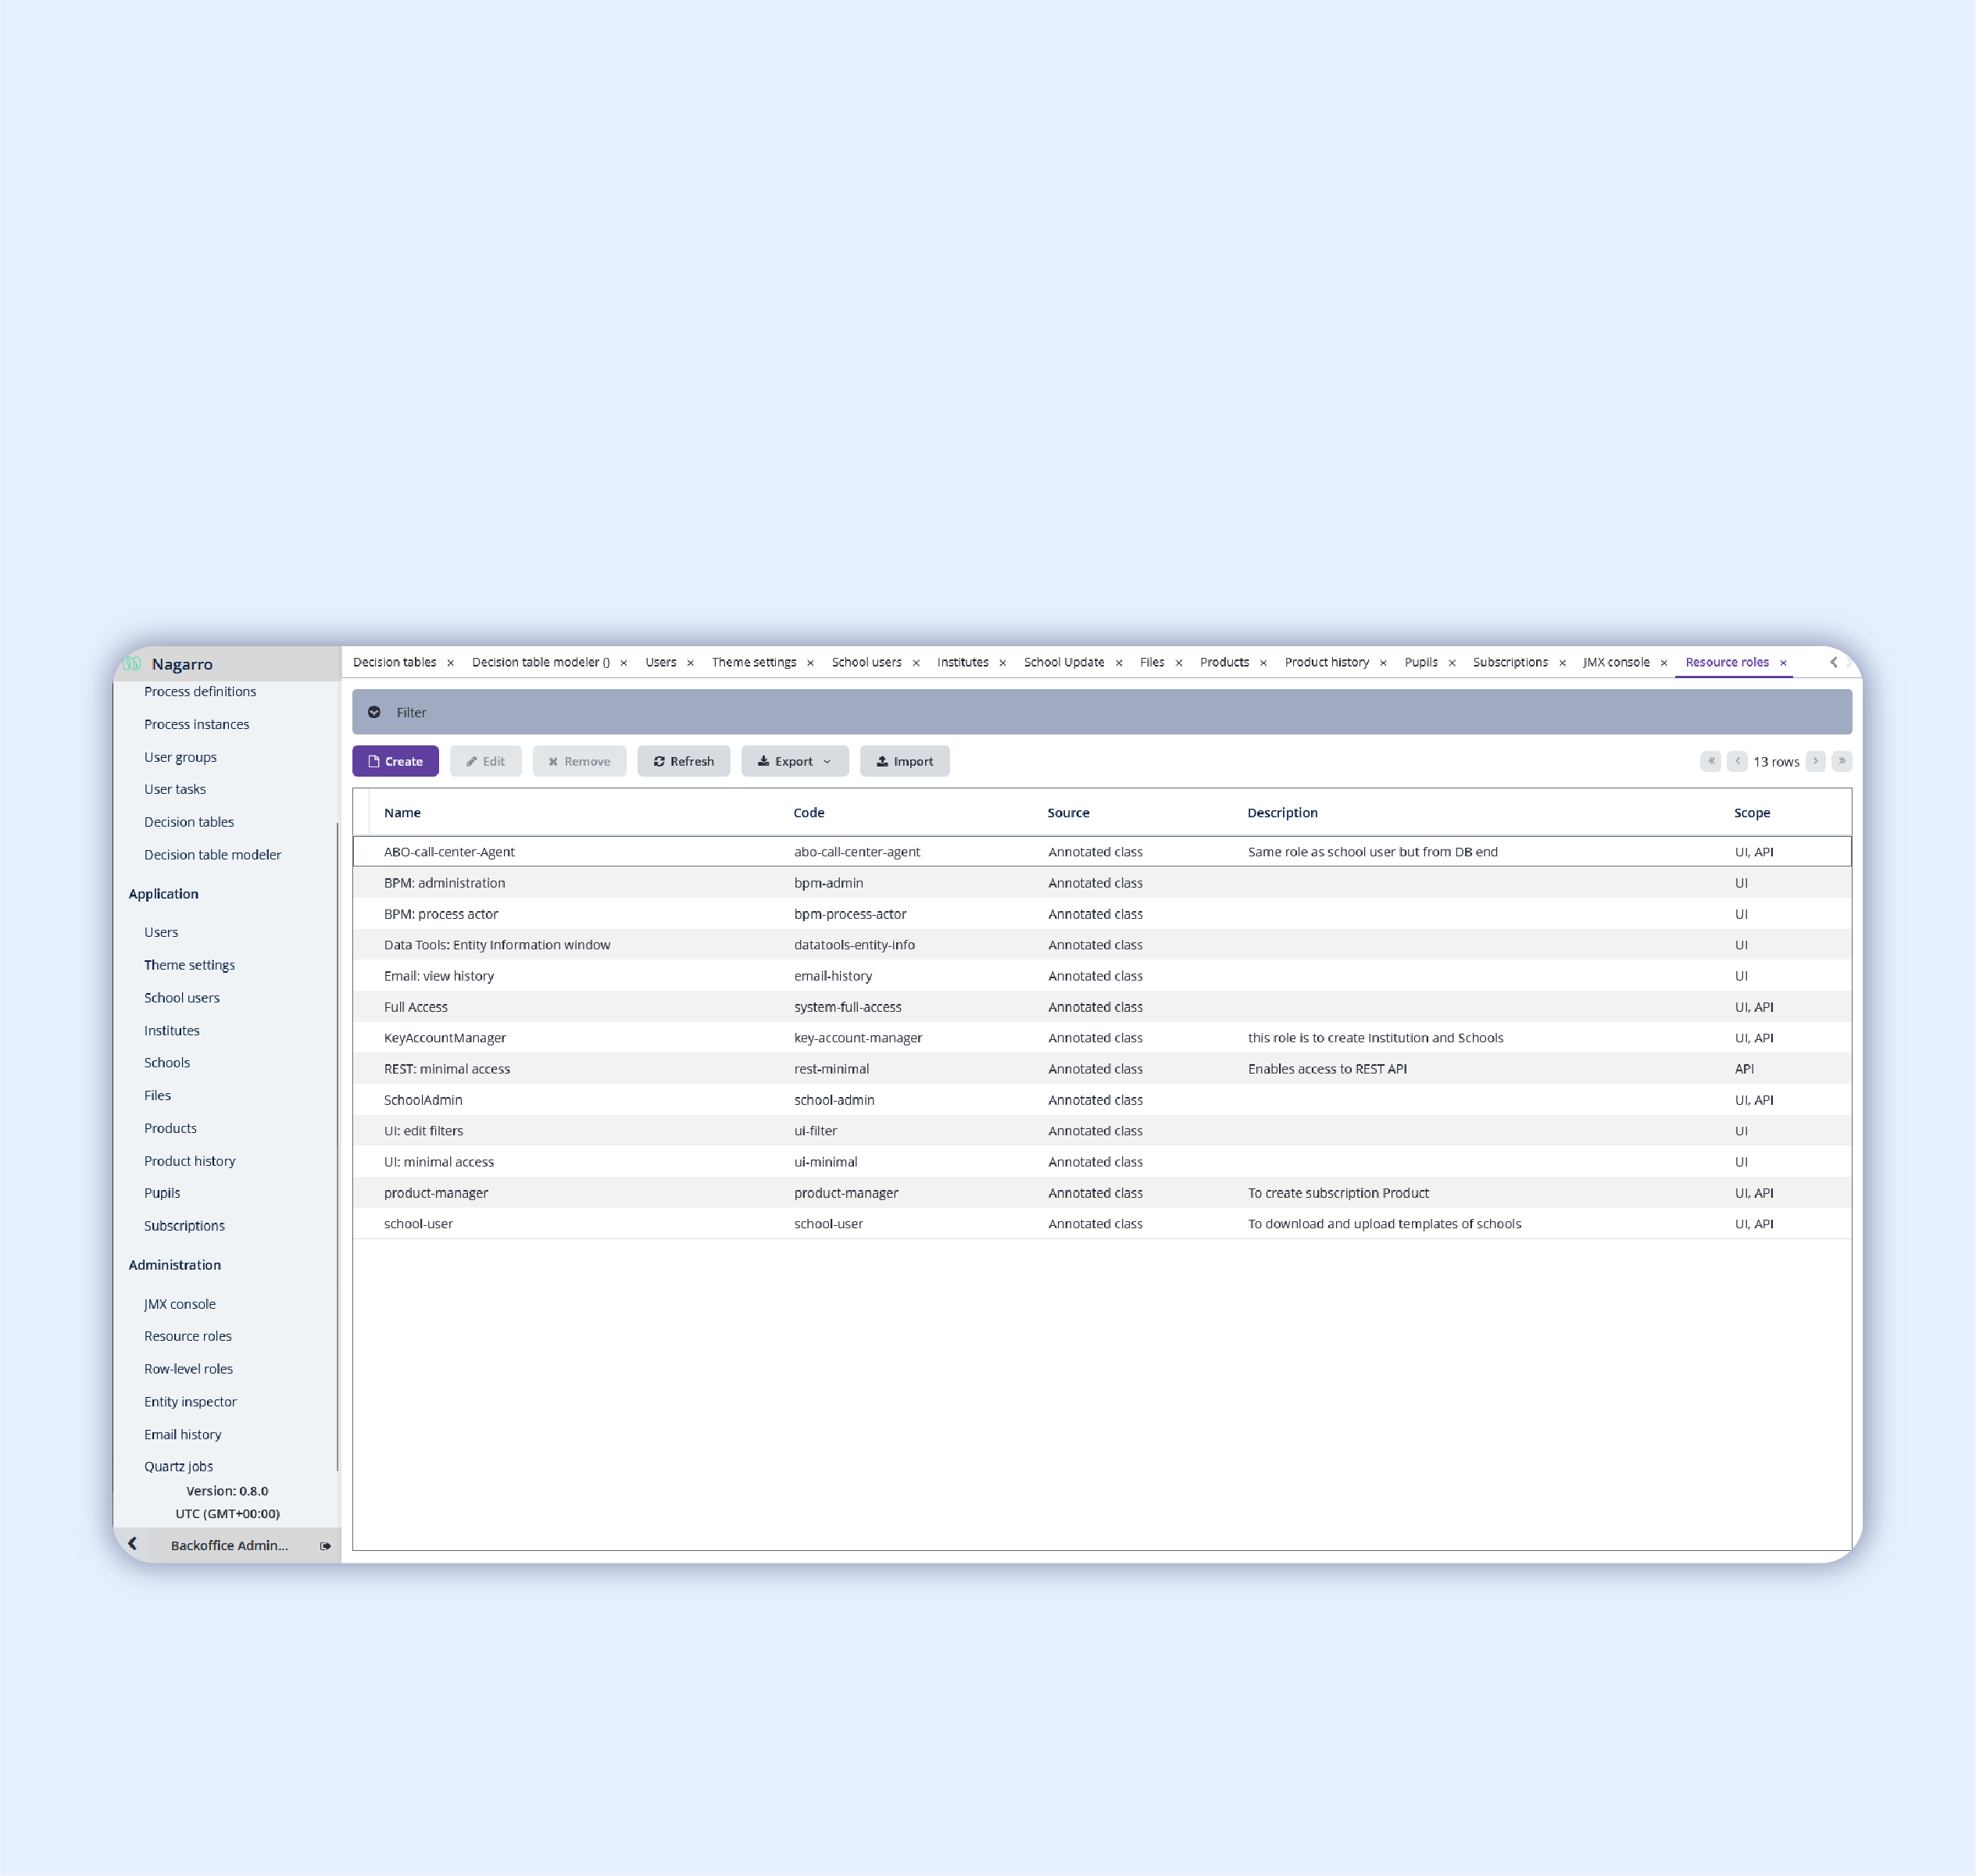This screenshot has width=1976, height=1876.
Task: Navigate to previous page arrow icon
Action: pos(1735,762)
